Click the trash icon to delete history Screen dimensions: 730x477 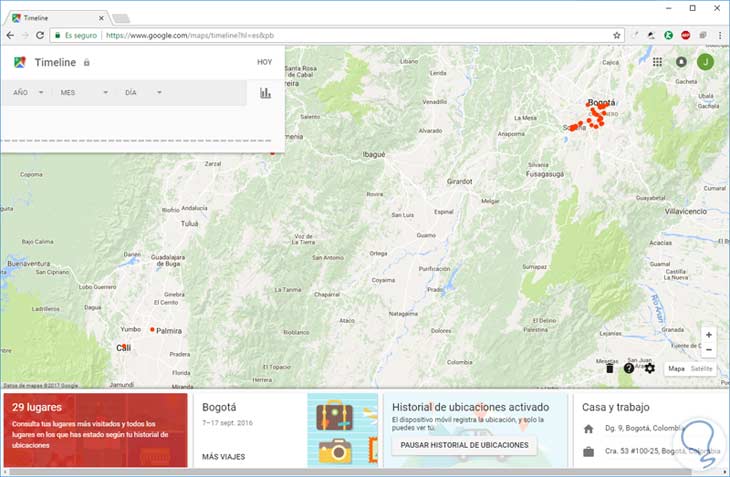609,369
